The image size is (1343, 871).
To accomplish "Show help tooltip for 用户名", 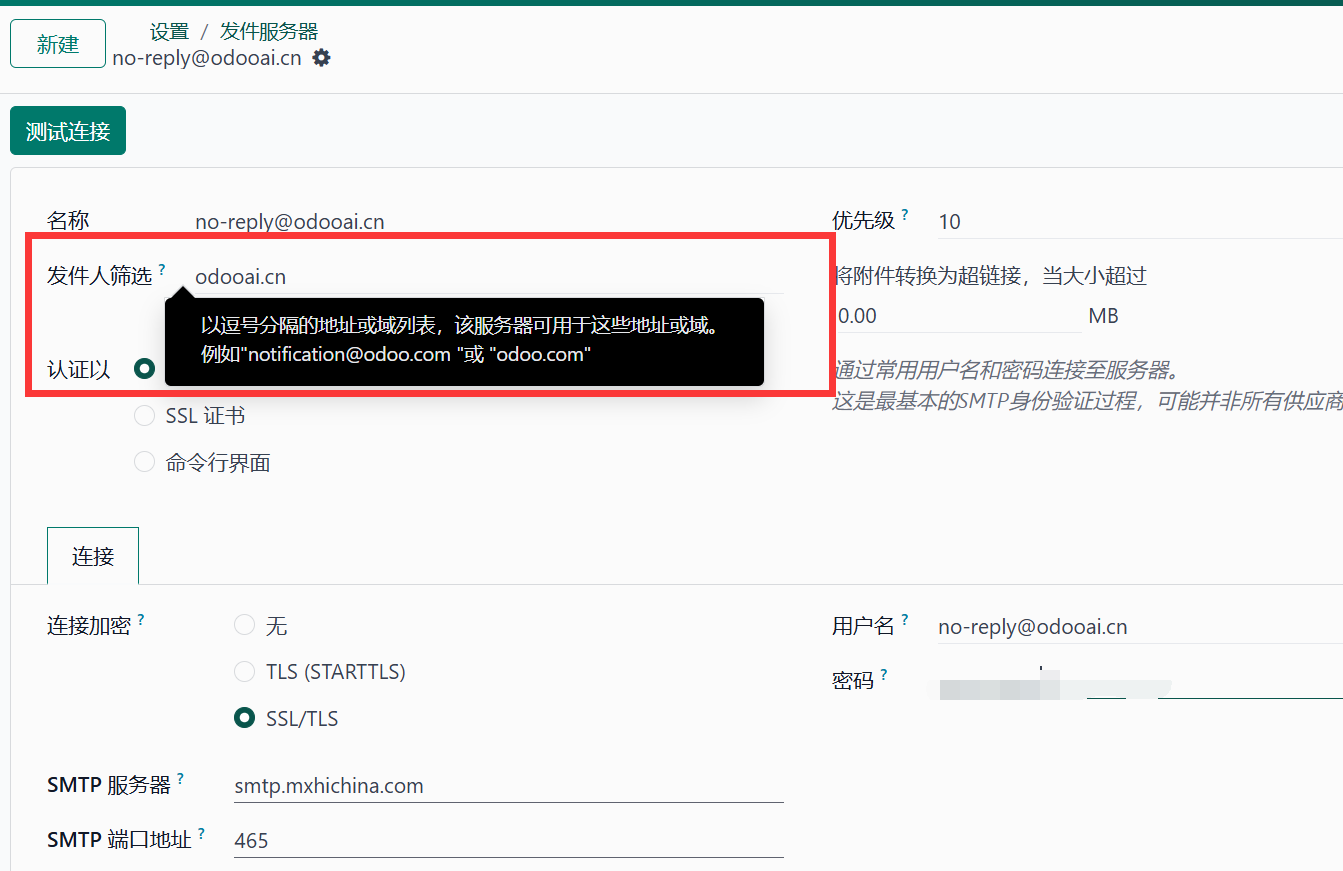I will click(x=905, y=620).
